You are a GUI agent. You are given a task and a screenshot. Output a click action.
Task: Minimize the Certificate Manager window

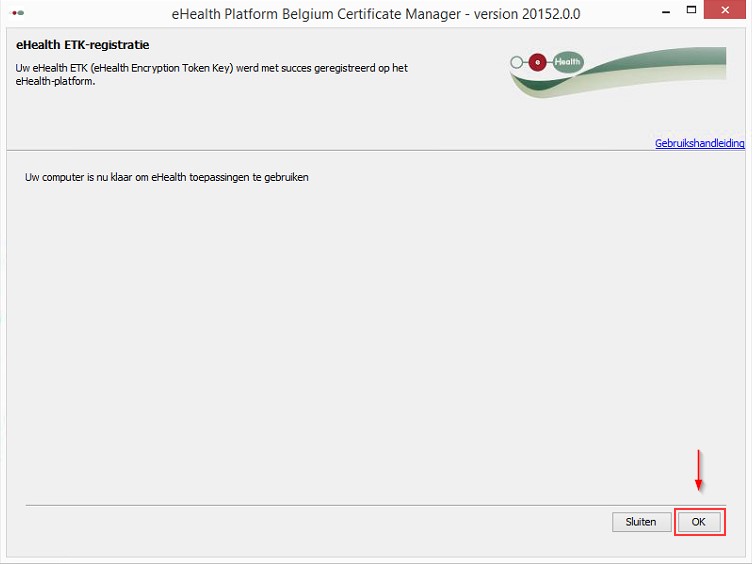(666, 12)
